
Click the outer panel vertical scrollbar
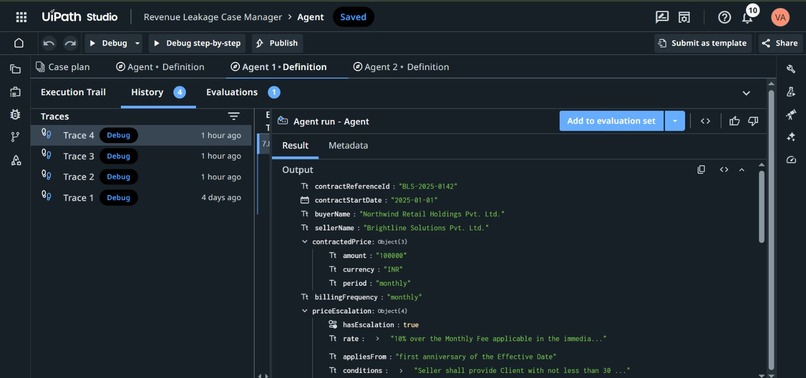(771, 229)
